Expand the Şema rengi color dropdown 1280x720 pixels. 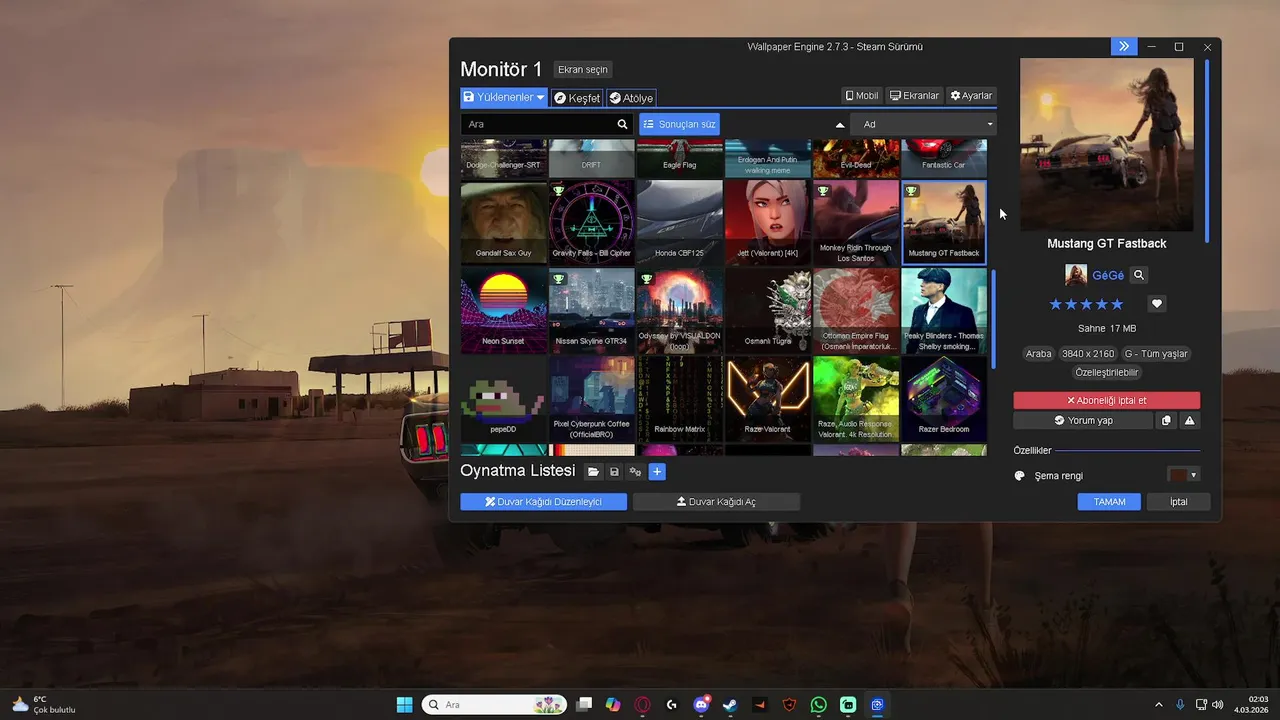click(x=1193, y=475)
